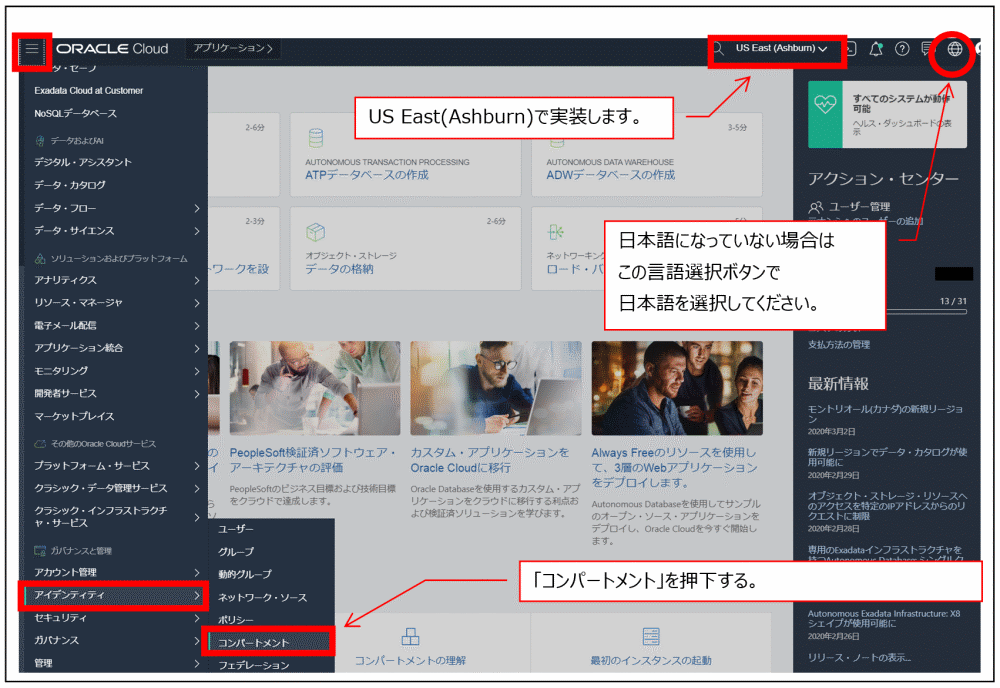Expand the リソース・マネージャ submenu
1000x688 pixels.
(196, 303)
